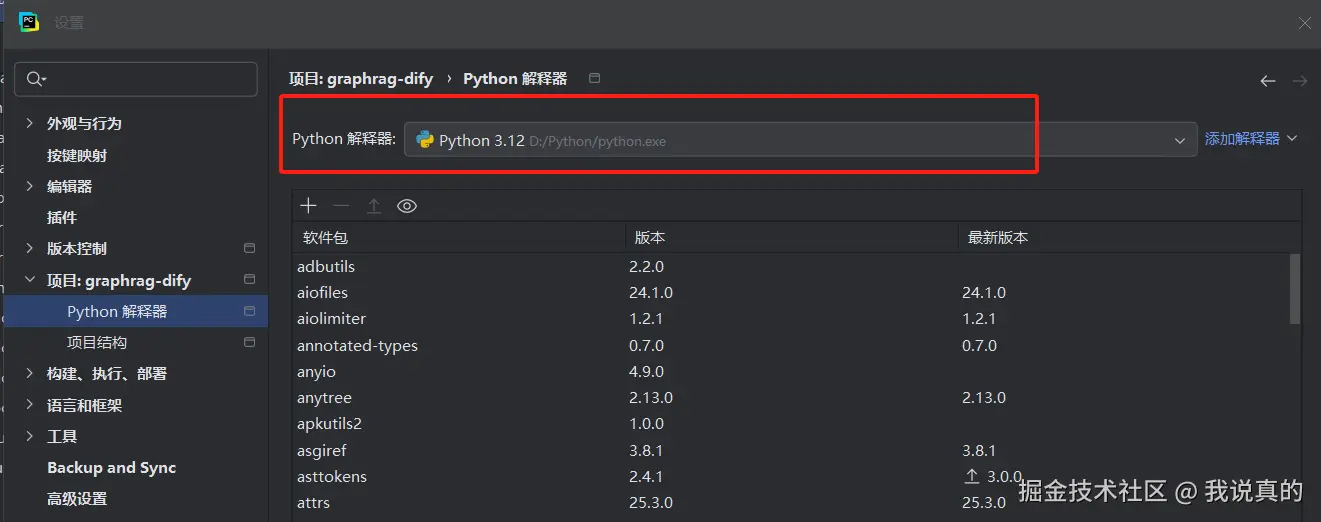1321x522 pixels.
Task: Expand the 编辑器 settings section
Action: (x=29, y=186)
